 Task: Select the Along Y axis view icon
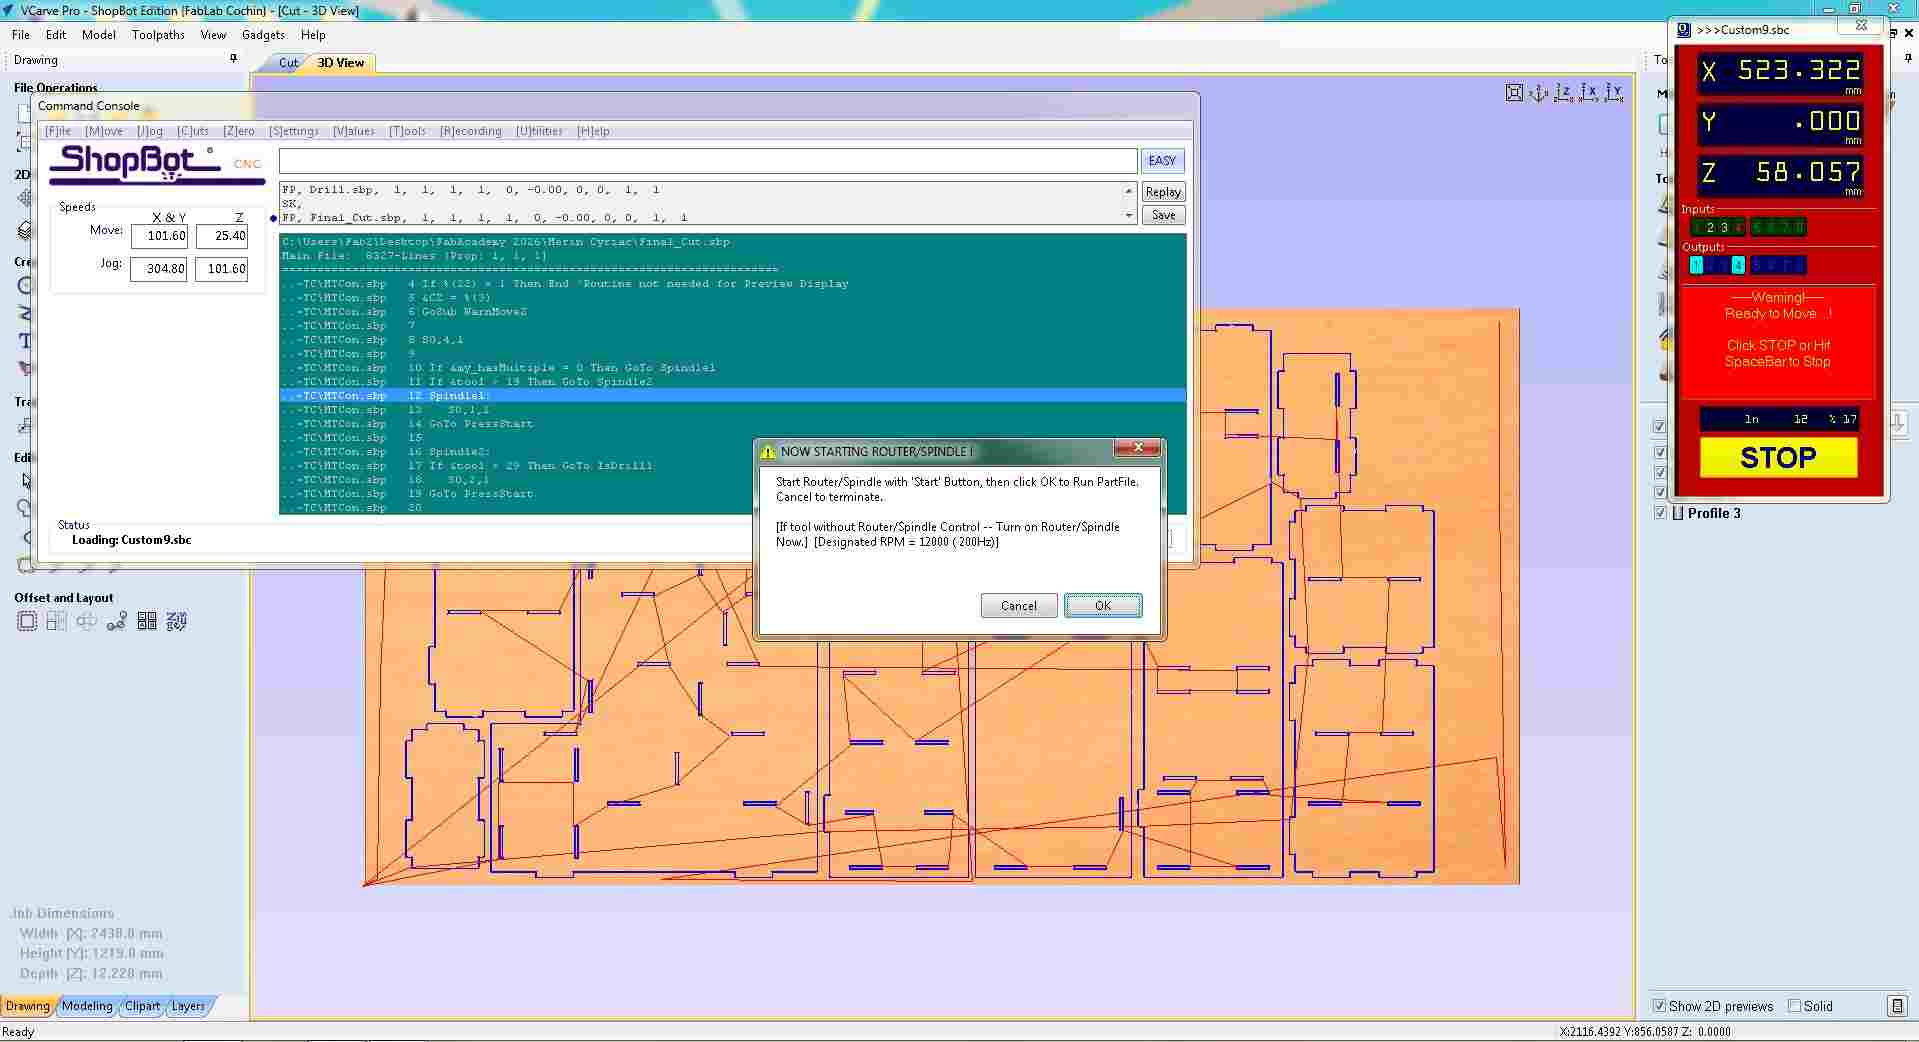(1613, 91)
